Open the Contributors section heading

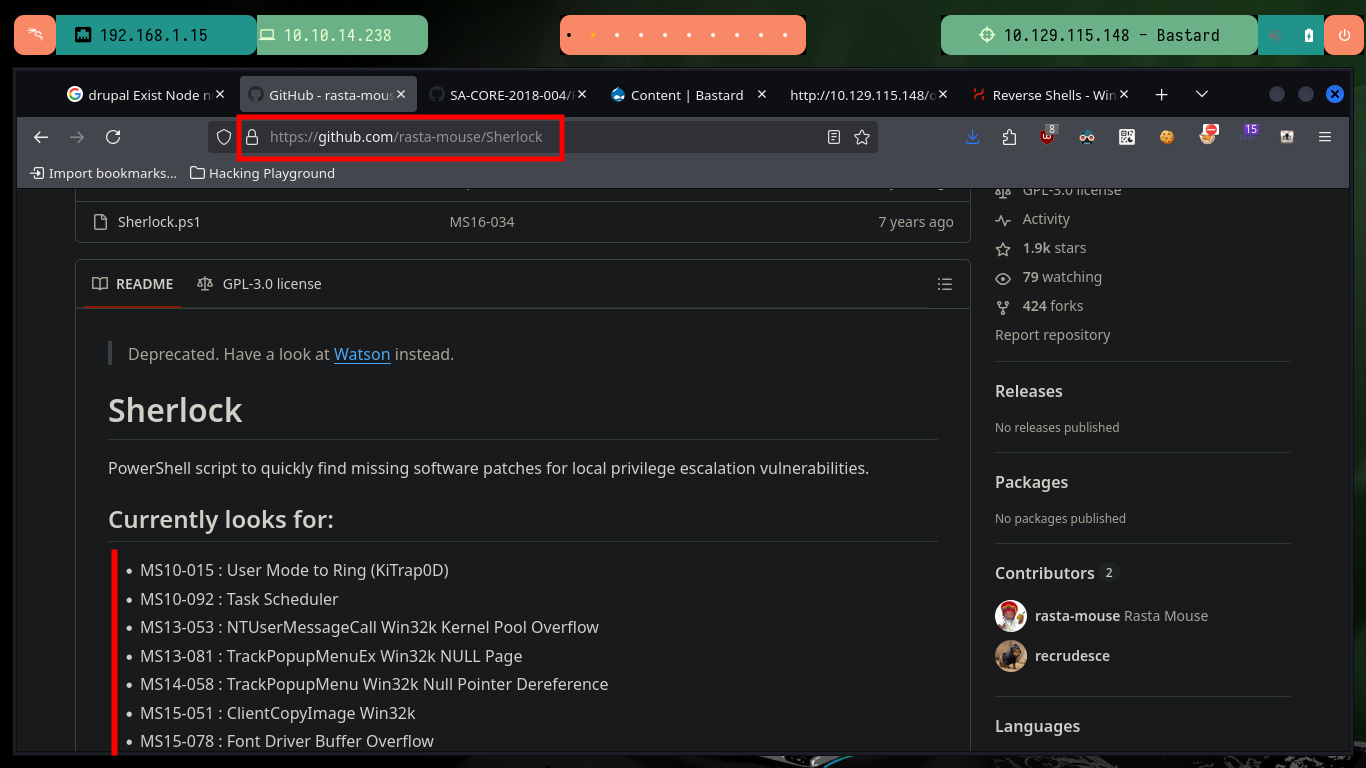pos(1045,573)
